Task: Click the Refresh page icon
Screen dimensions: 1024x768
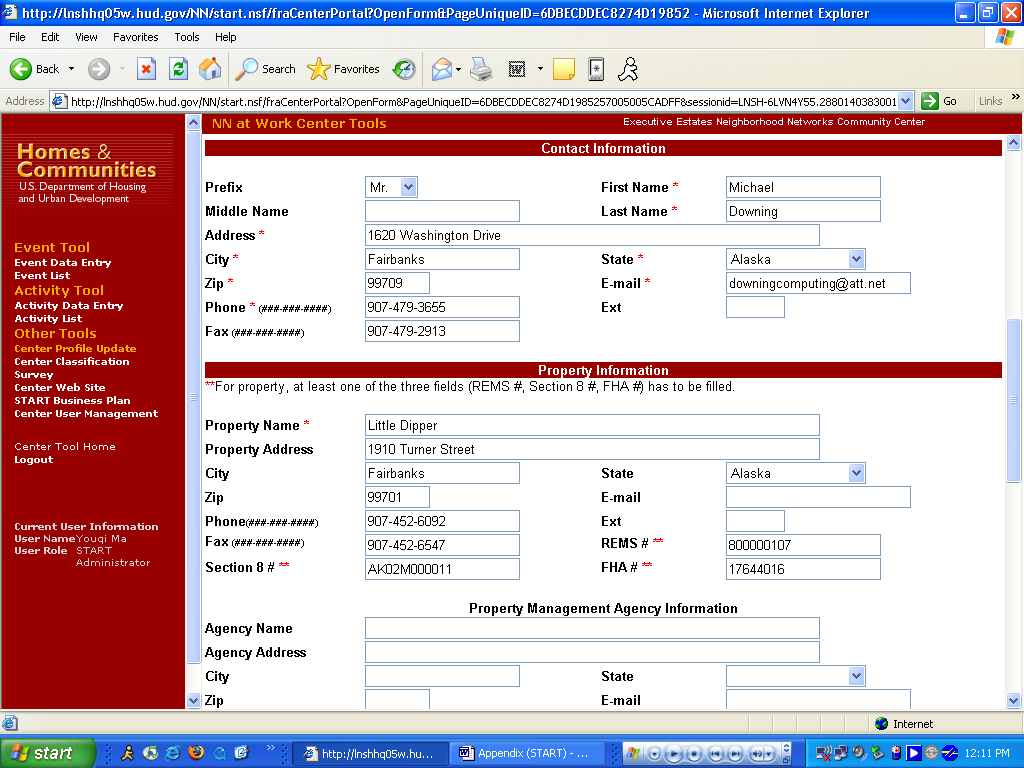Action: pos(178,69)
